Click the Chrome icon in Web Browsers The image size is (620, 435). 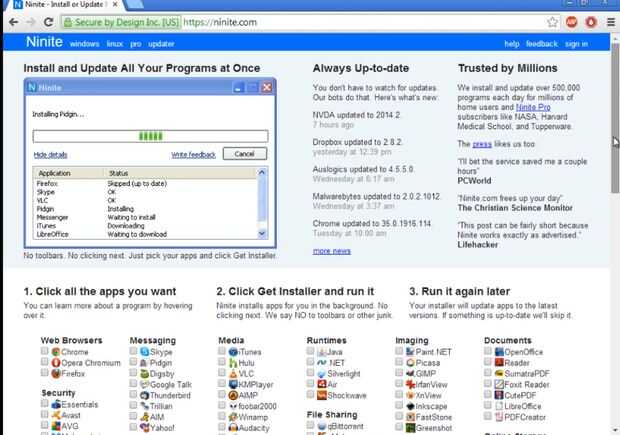point(56,352)
